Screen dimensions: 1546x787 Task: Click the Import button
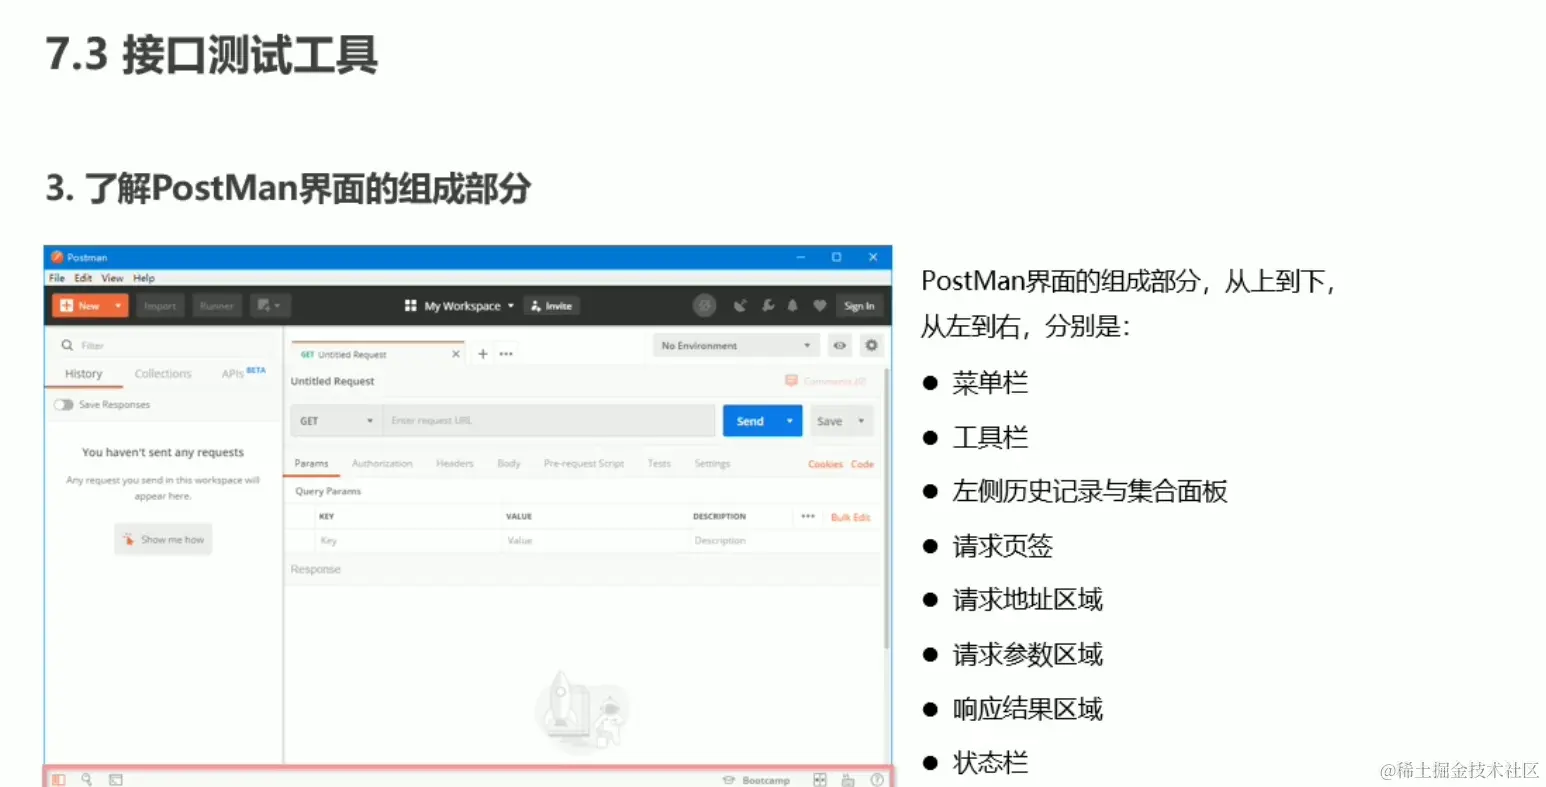[x=160, y=306]
